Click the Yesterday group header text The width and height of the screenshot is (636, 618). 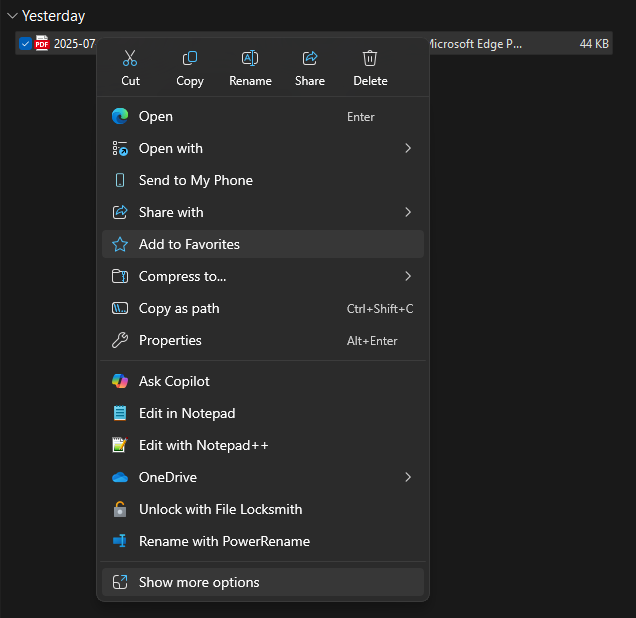(54, 16)
